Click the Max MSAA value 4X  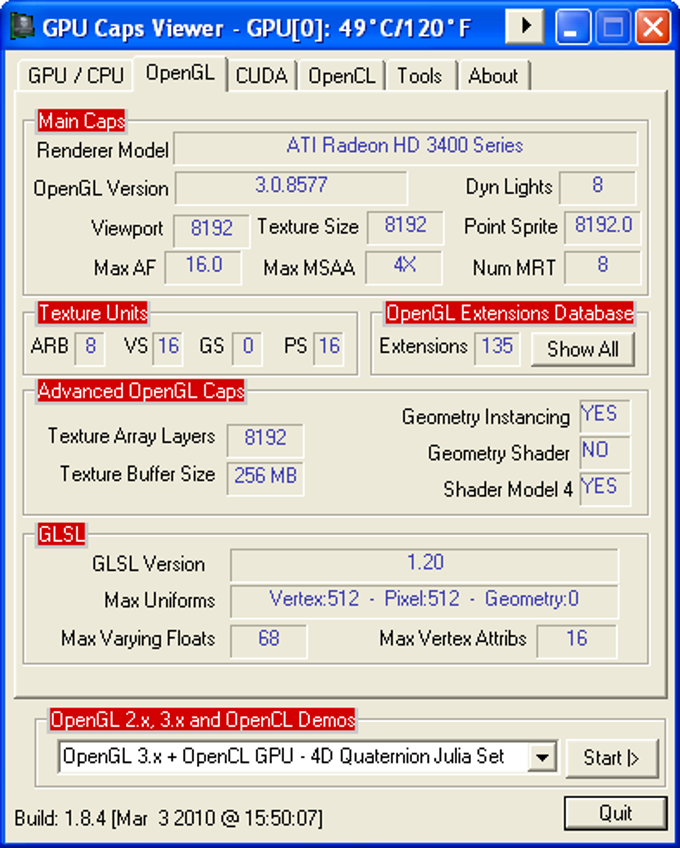click(404, 267)
